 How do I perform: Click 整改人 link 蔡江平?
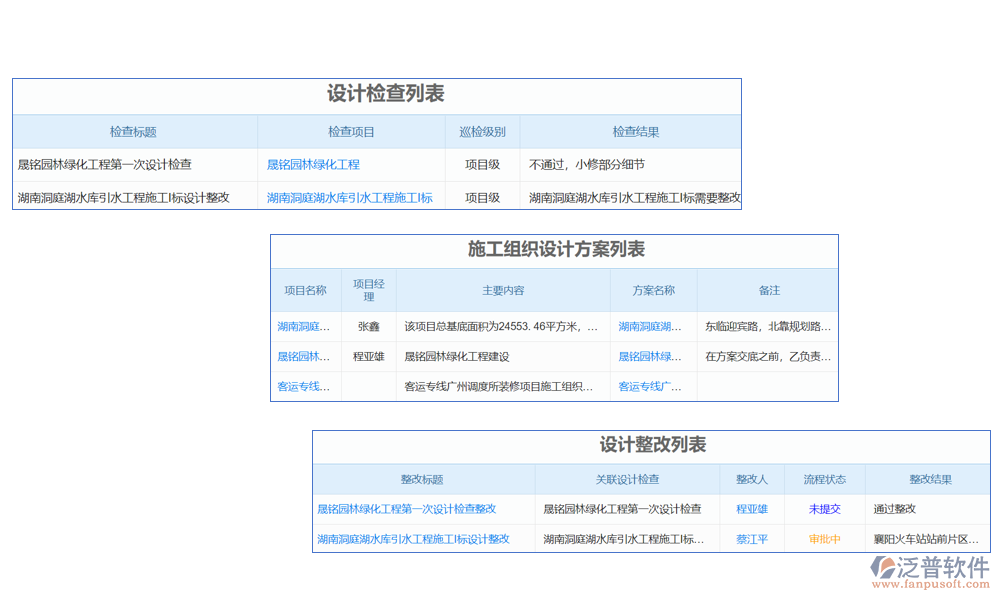(752, 539)
